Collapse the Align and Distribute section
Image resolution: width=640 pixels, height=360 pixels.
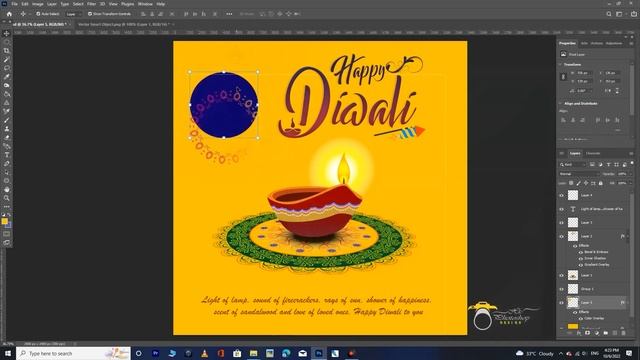[560, 104]
